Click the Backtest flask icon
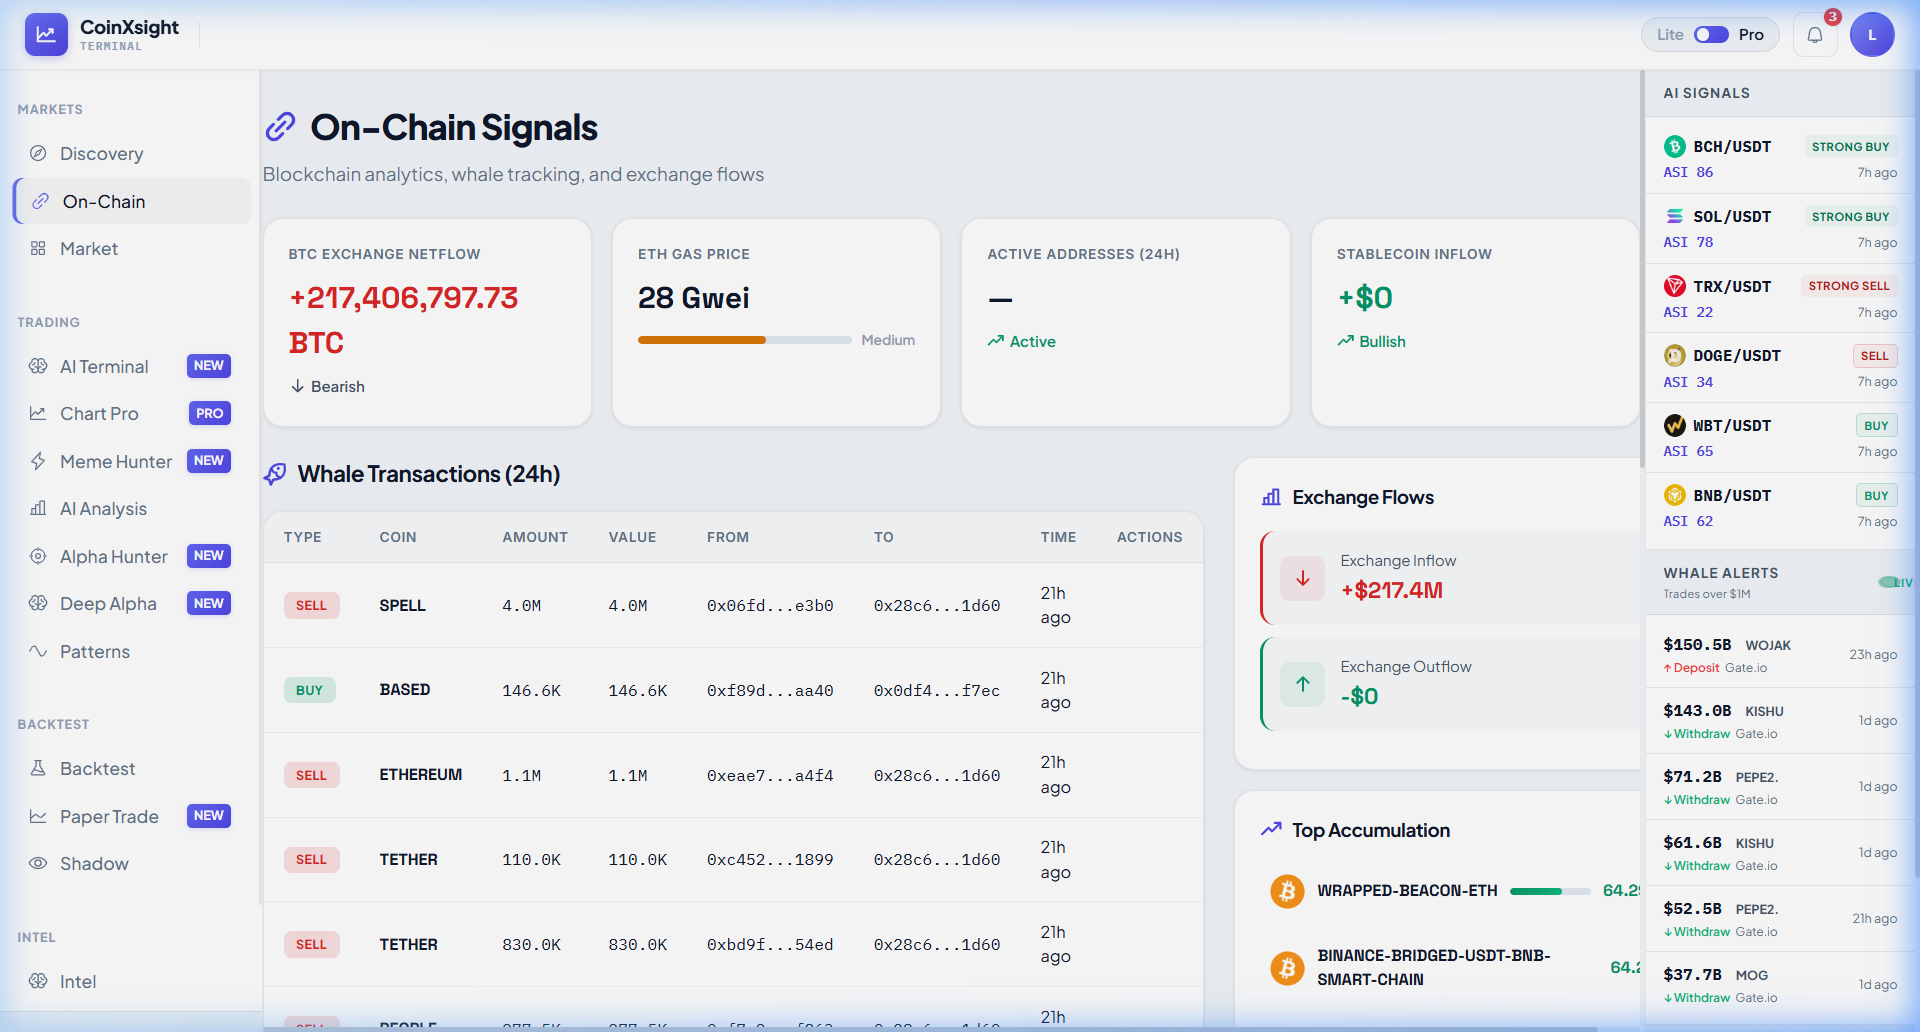This screenshot has height=1032, width=1920. click(x=38, y=768)
